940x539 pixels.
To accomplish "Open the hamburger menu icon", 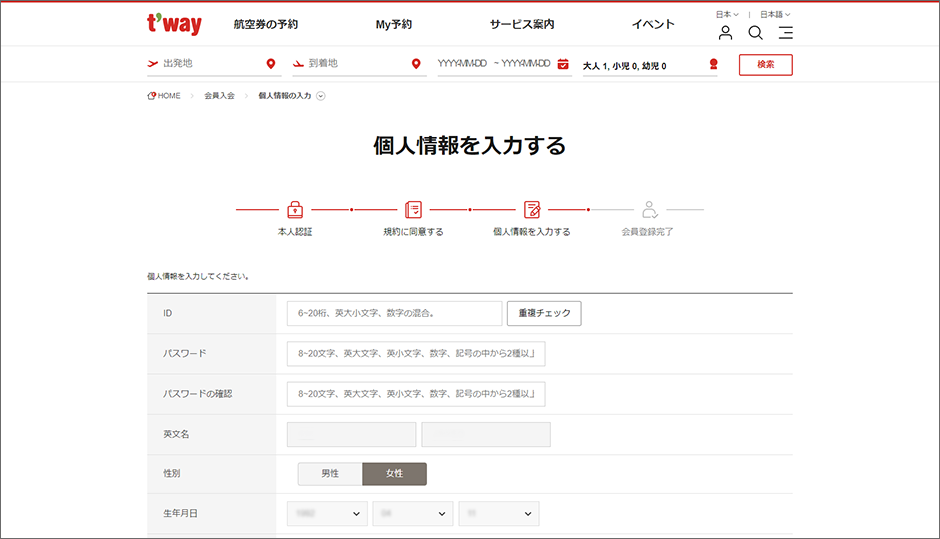I will pyautogui.click(x=786, y=33).
